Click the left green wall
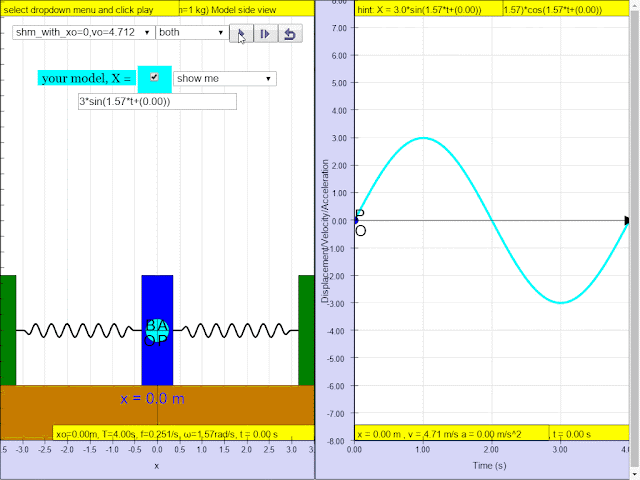 (x=8, y=330)
